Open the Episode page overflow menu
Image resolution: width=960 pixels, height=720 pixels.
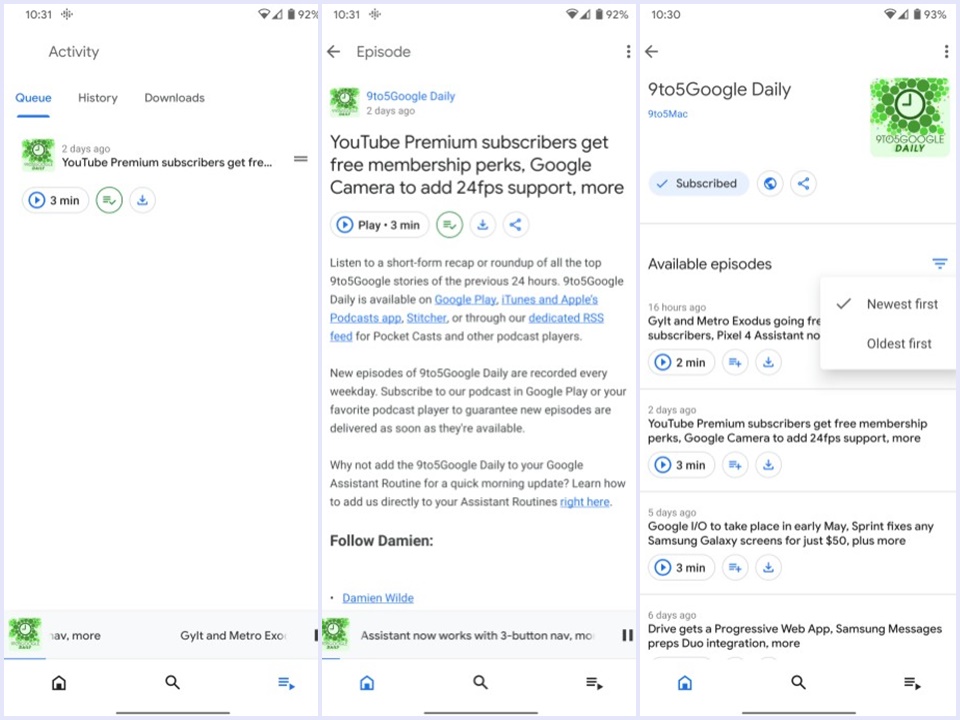[628, 51]
